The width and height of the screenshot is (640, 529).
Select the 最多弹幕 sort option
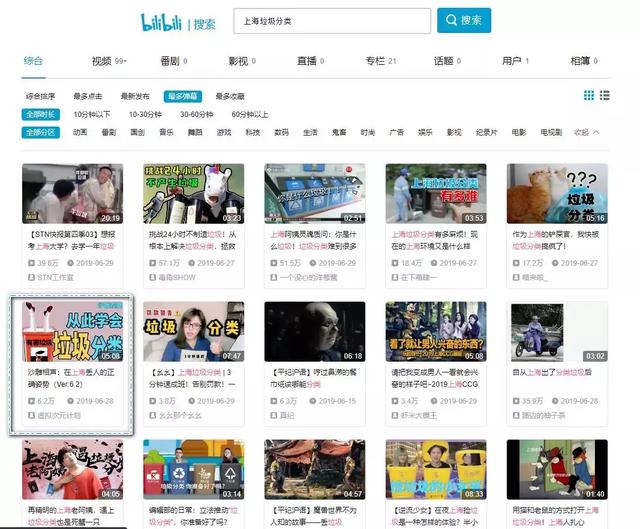pyautogui.click(x=182, y=96)
